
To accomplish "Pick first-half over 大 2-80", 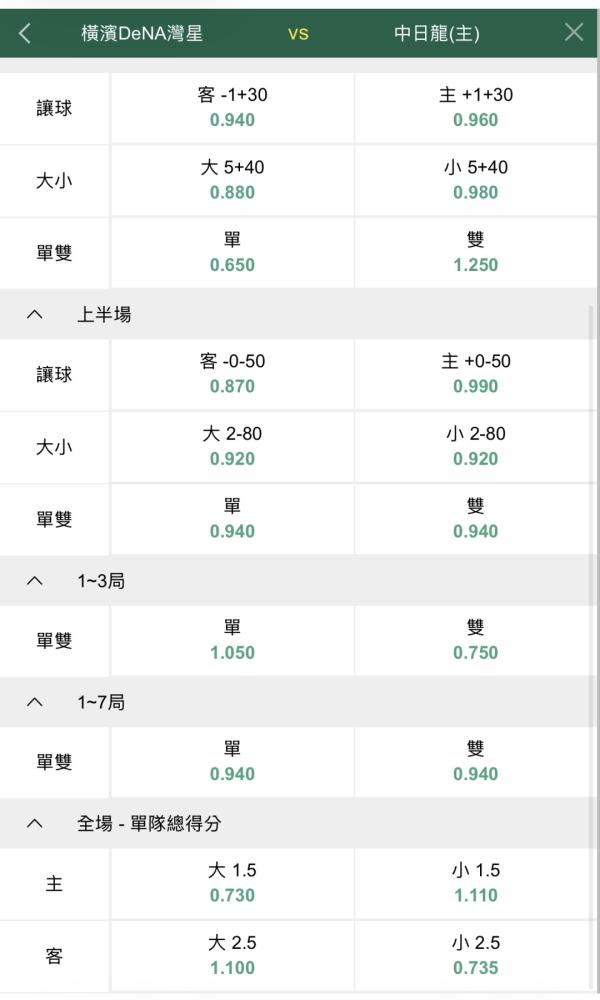I will (x=232, y=447).
